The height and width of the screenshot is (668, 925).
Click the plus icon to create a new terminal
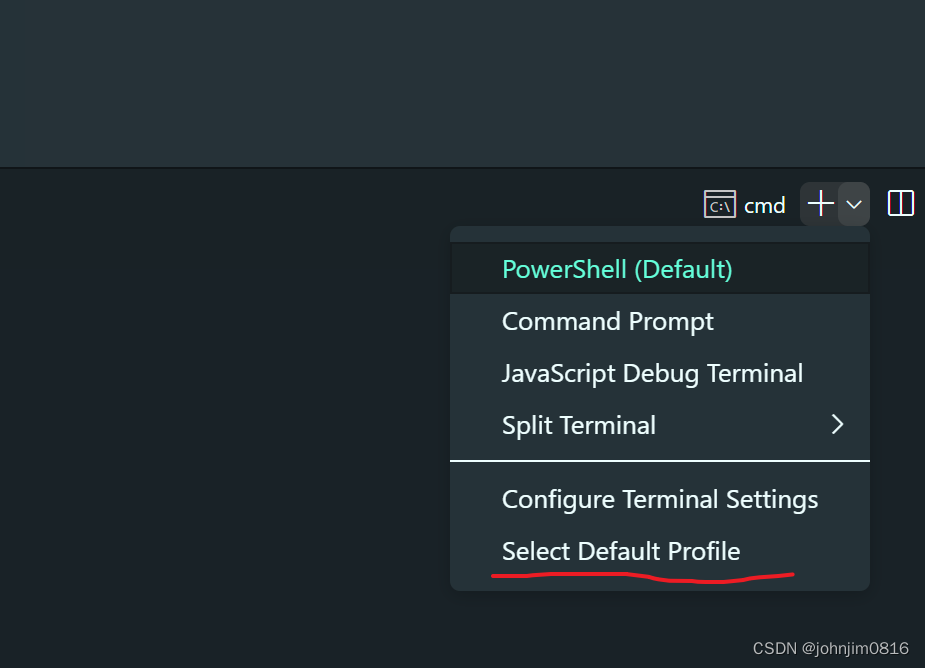[819, 204]
